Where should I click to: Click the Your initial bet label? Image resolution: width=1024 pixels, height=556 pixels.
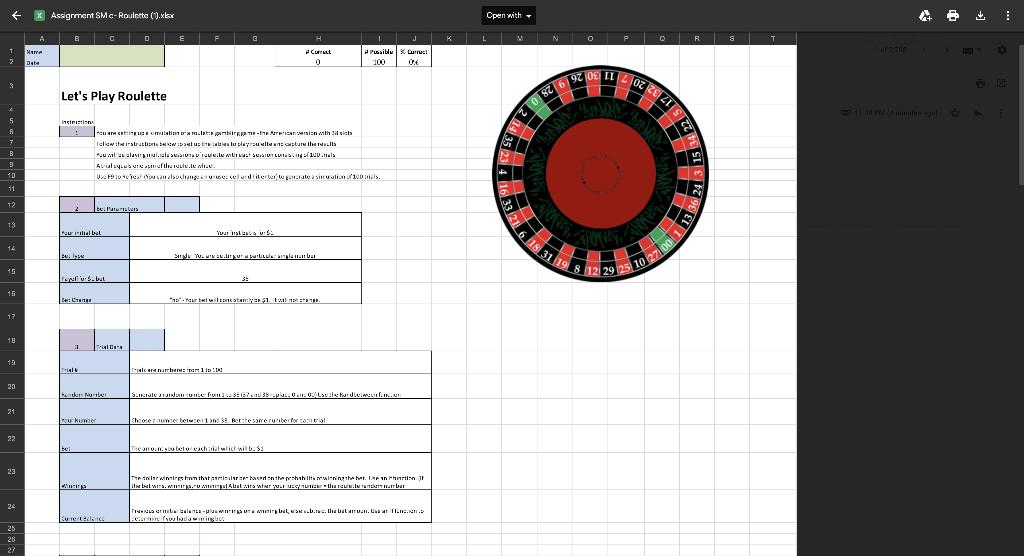point(94,225)
